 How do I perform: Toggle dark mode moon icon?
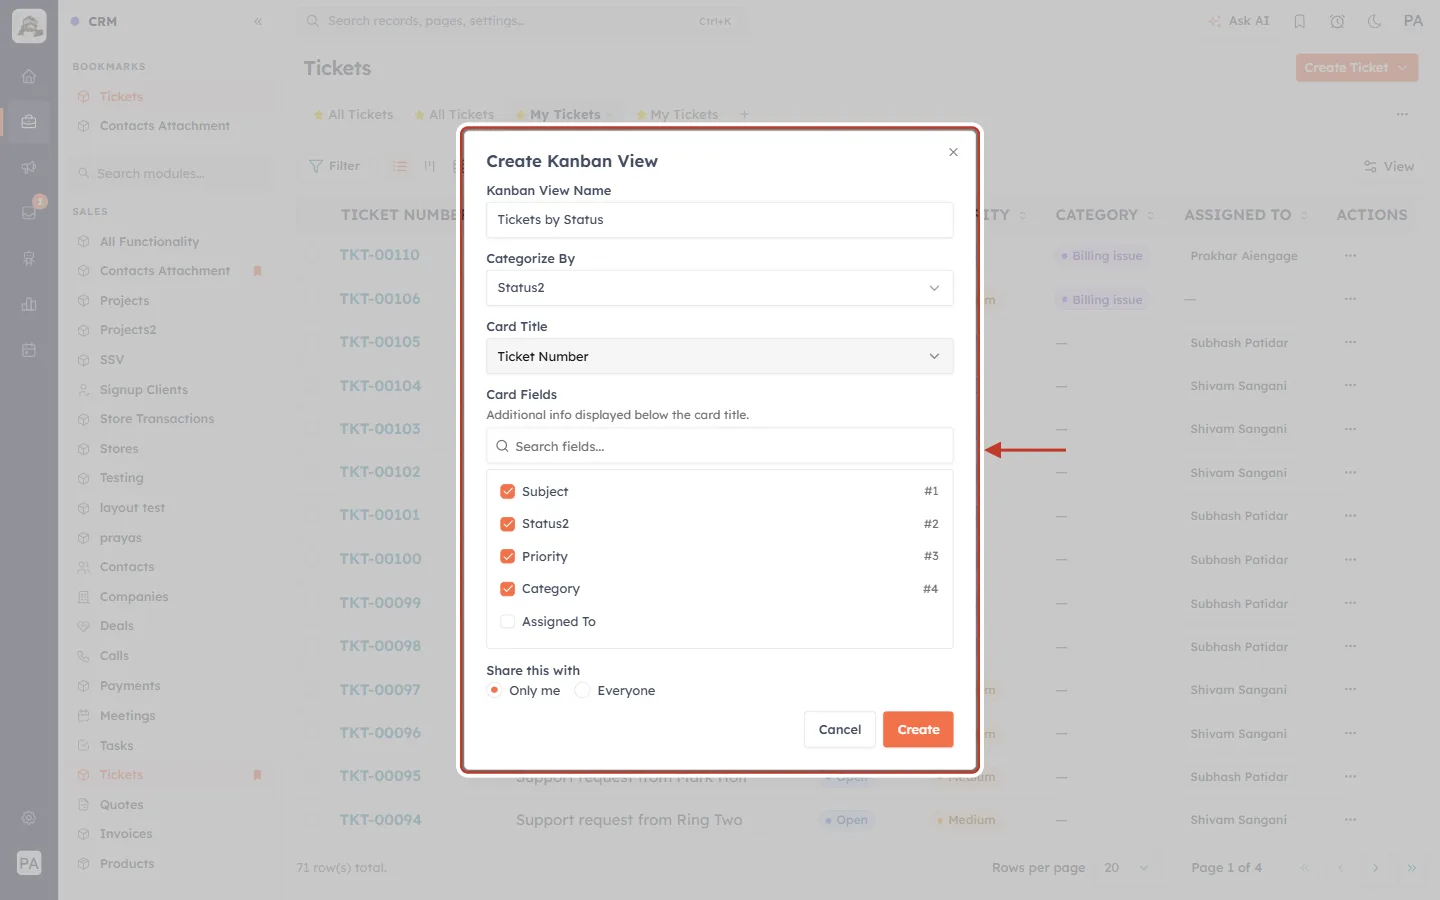[1375, 21]
